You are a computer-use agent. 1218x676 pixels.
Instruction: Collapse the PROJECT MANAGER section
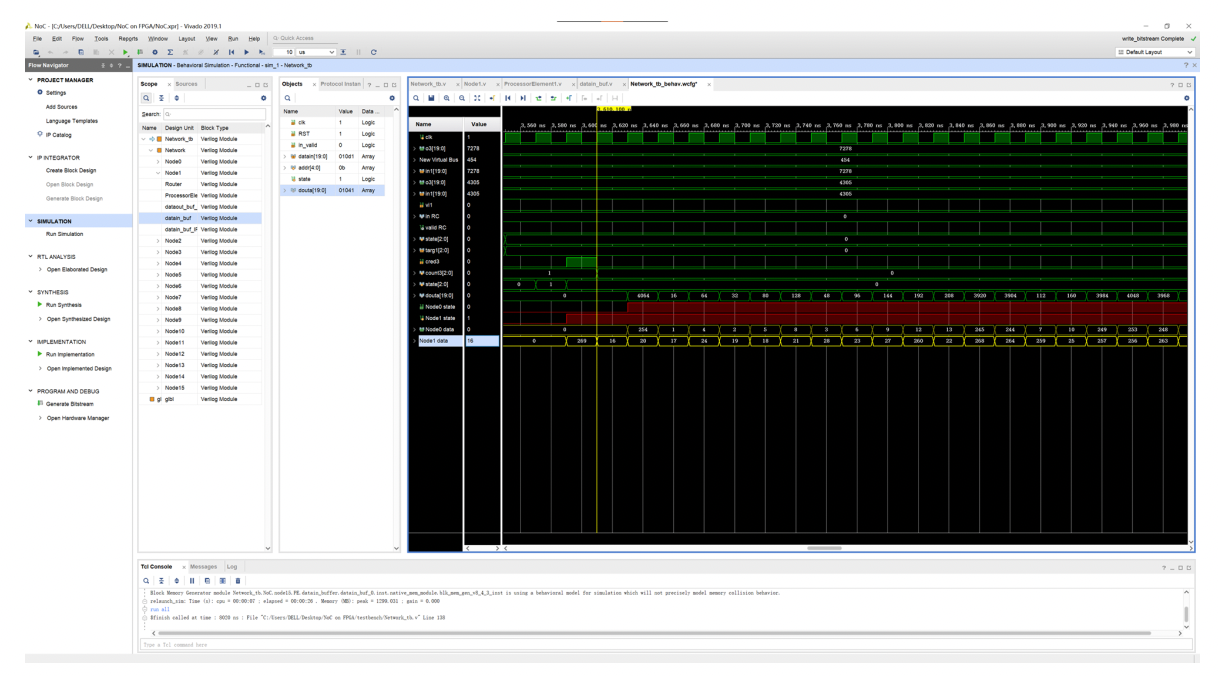coord(30,80)
